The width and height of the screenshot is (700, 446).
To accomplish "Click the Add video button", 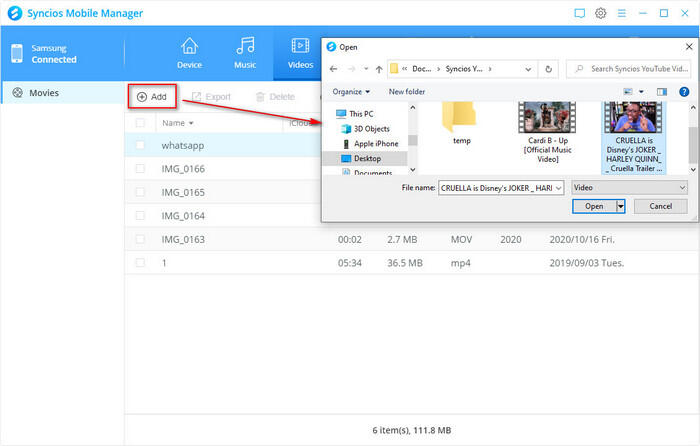I will [x=152, y=96].
